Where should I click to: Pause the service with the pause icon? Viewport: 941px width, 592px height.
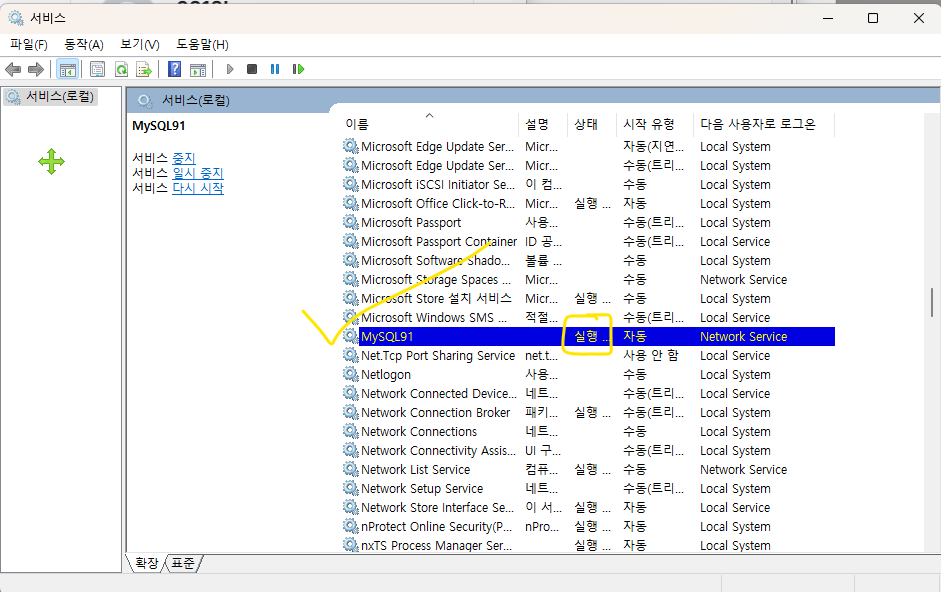(x=275, y=70)
